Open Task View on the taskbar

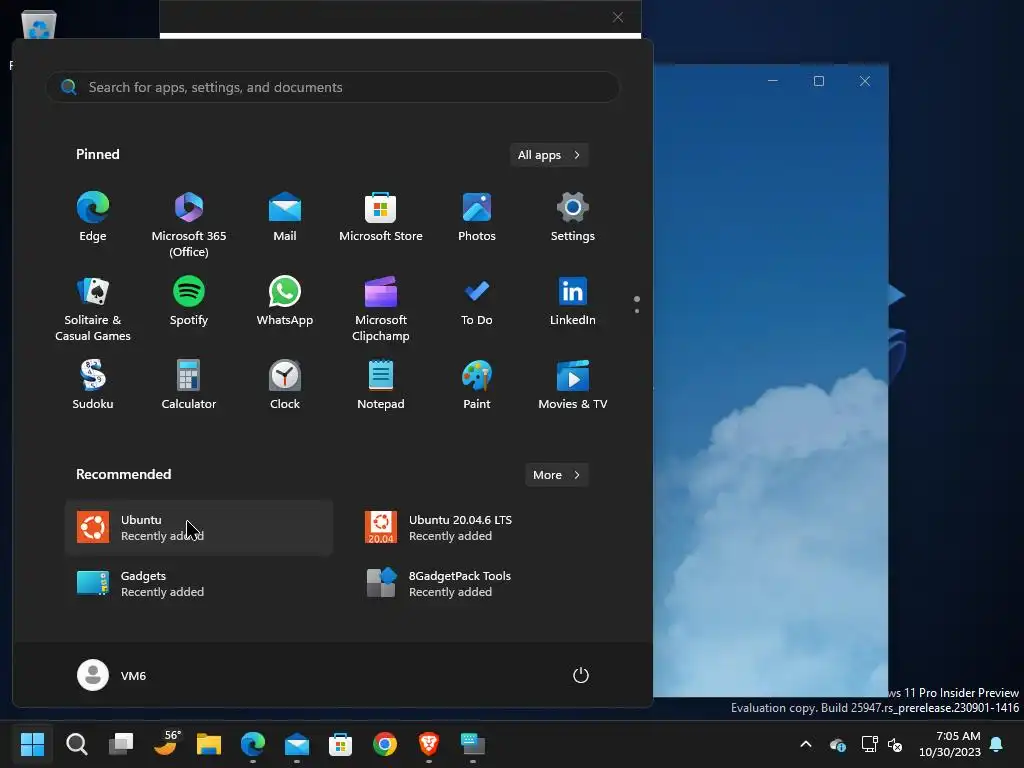point(121,744)
